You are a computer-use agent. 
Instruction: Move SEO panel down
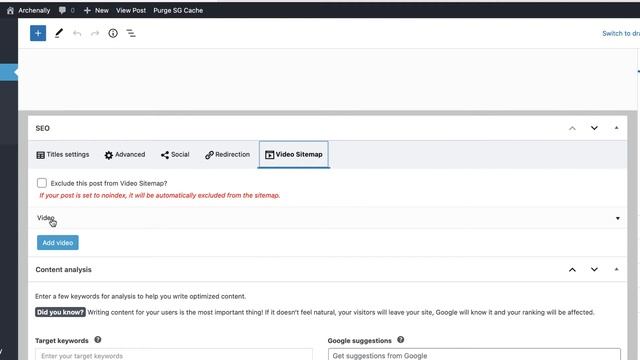point(594,128)
